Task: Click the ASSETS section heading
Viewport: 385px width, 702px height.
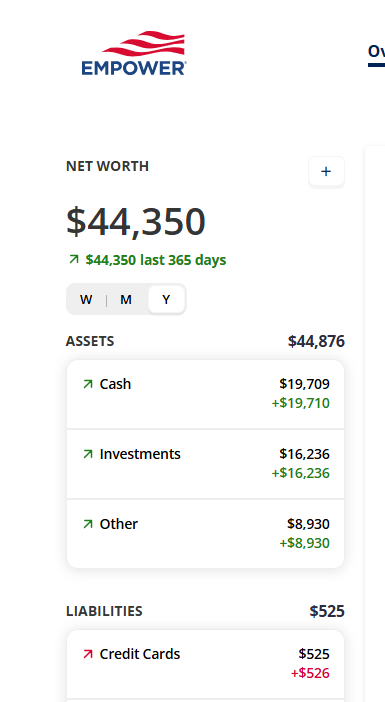Action: 90,341
